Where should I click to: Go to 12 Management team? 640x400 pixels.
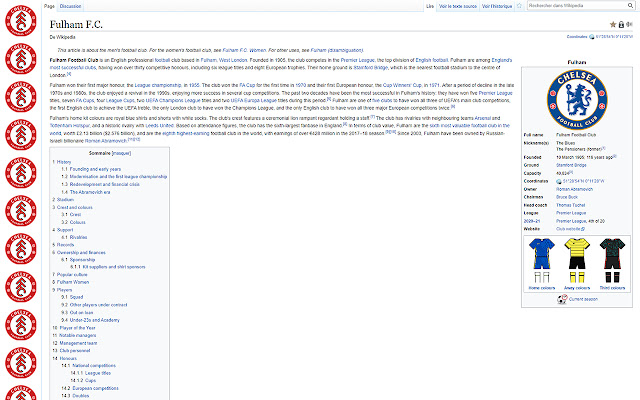75,343
